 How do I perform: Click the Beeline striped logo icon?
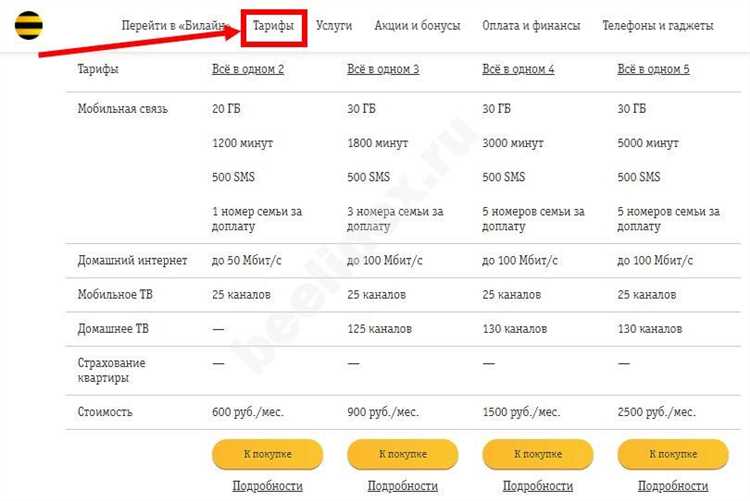29,25
